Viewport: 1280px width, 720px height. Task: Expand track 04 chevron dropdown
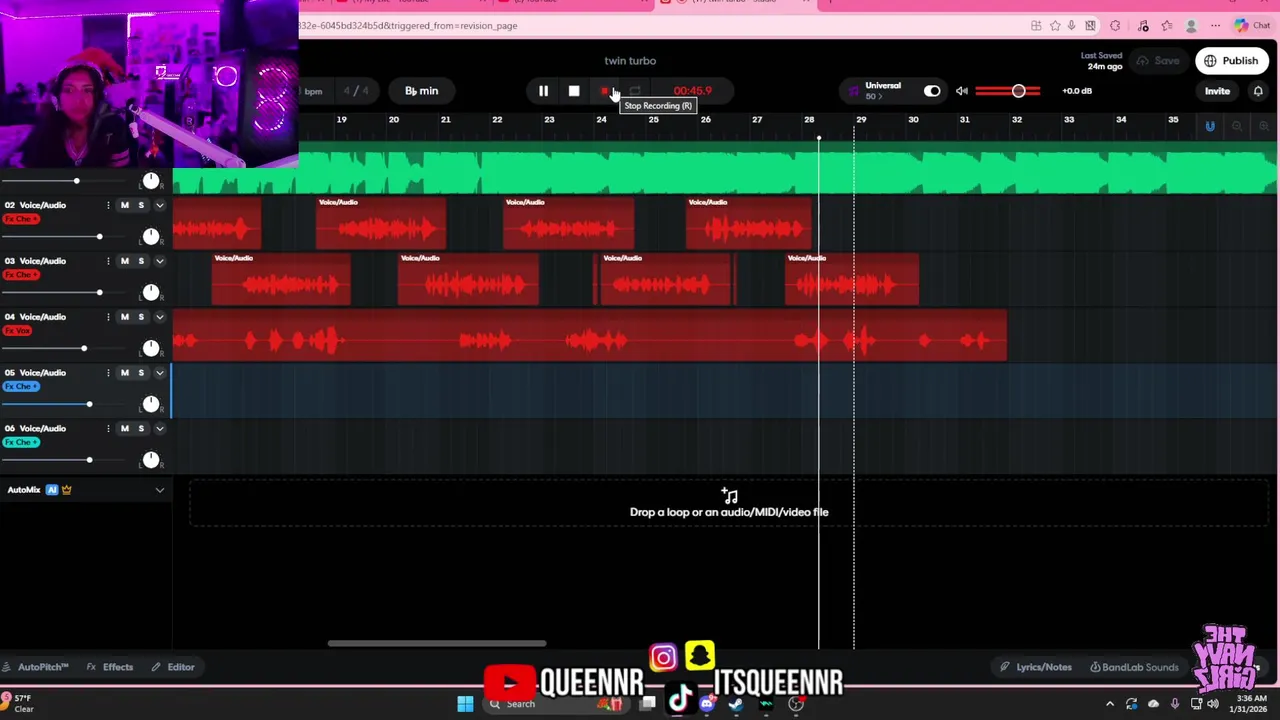point(159,317)
